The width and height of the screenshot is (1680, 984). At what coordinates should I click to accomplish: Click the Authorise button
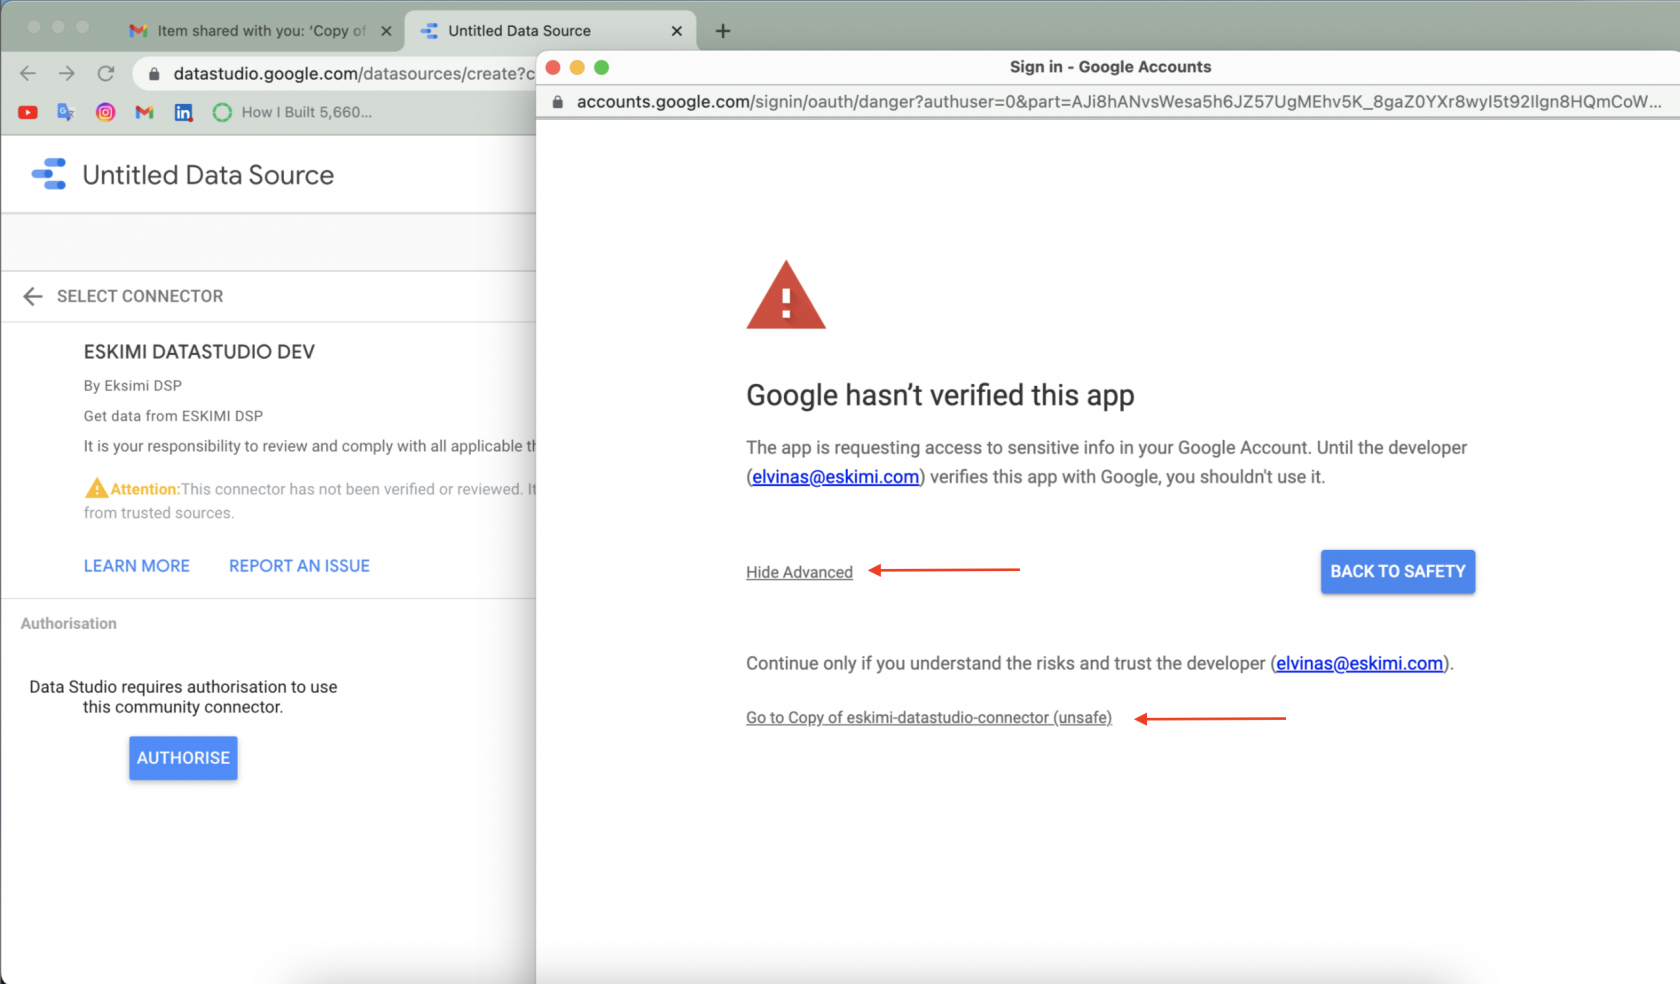(183, 758)
